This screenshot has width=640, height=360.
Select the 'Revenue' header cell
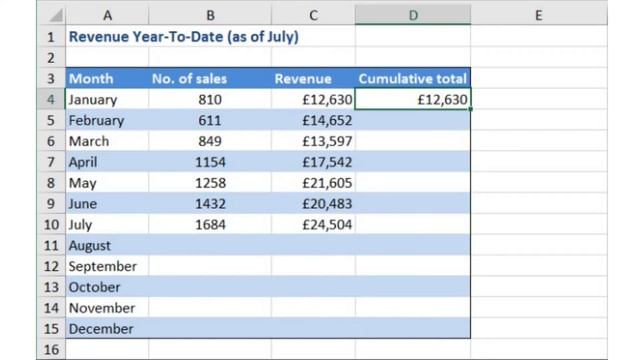pyautogui.click(x=313, y=78)
